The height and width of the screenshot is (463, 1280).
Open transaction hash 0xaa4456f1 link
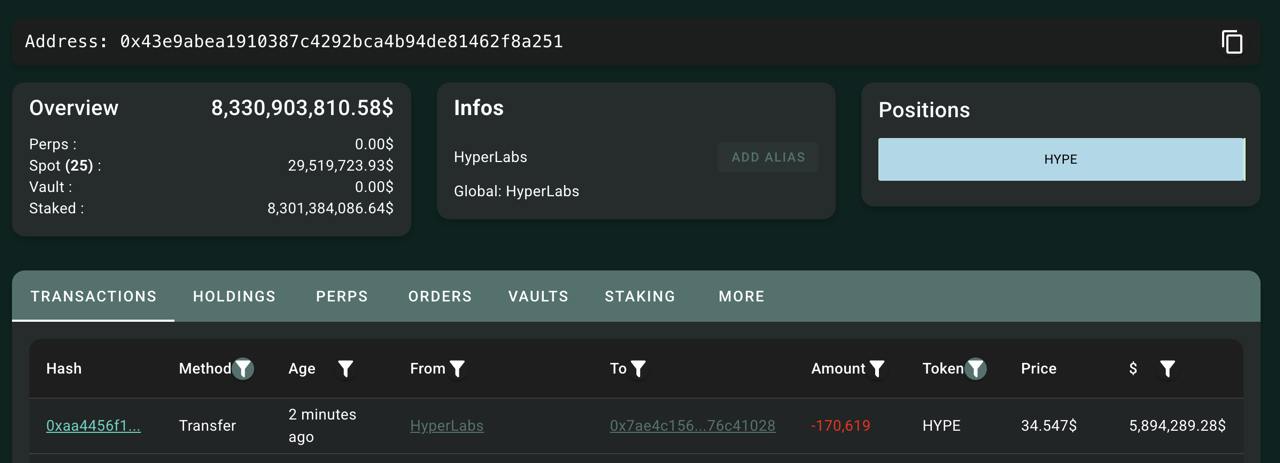click(x=93, y=426)
